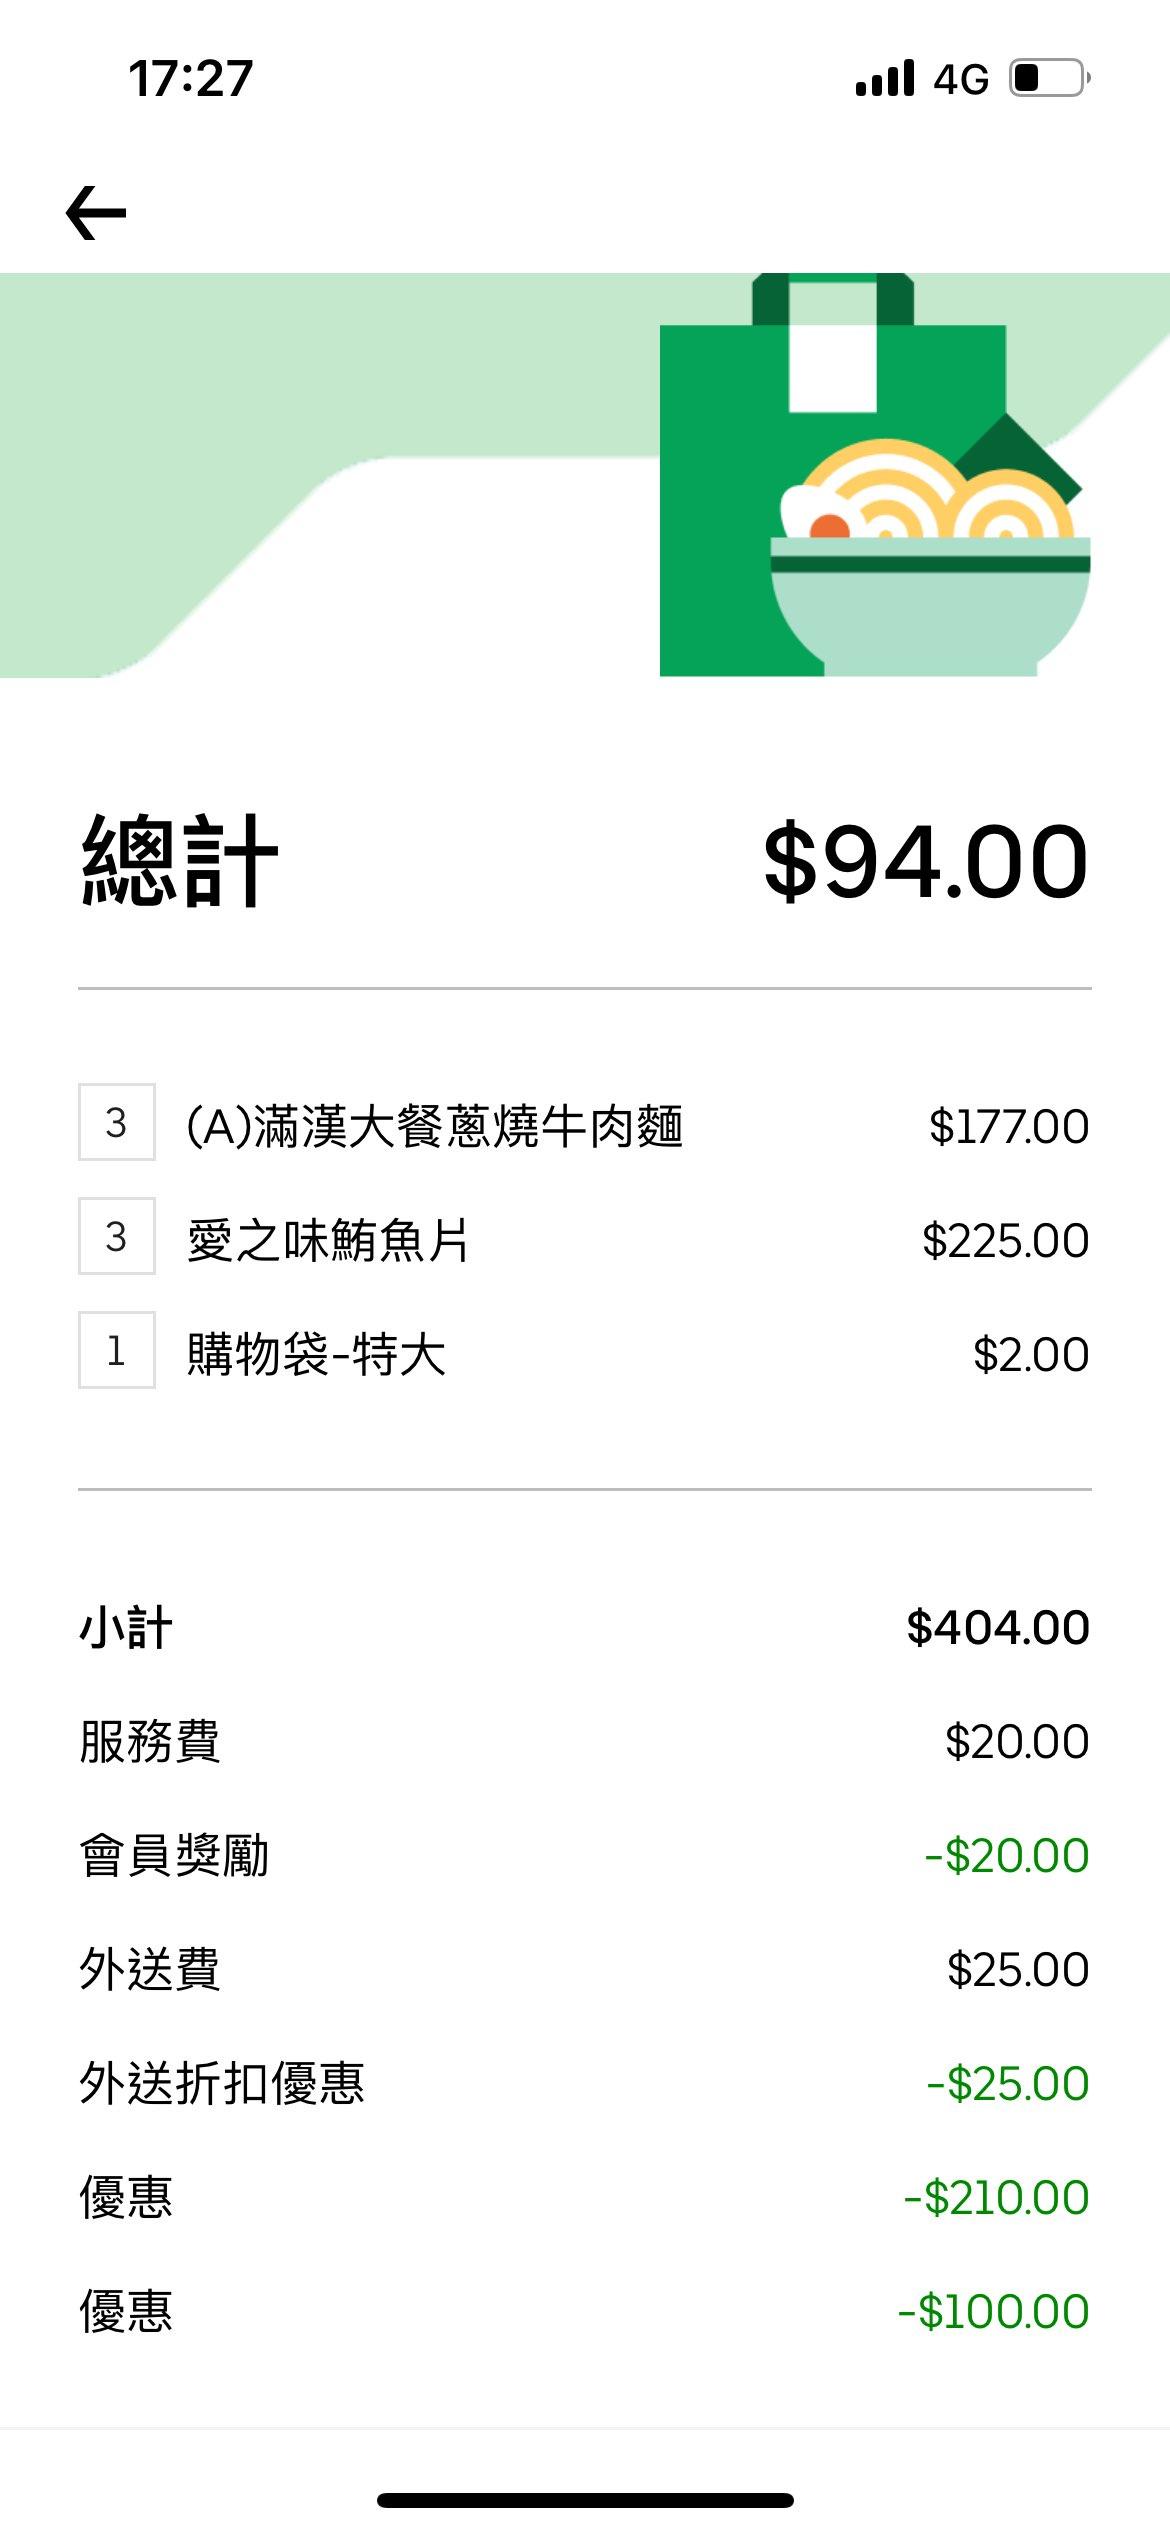Tap quantity box for 滿漢大餐蔥燒牛肉麵
The width and height of the screenshot is (1170, 2532).
pos(116,1122)
